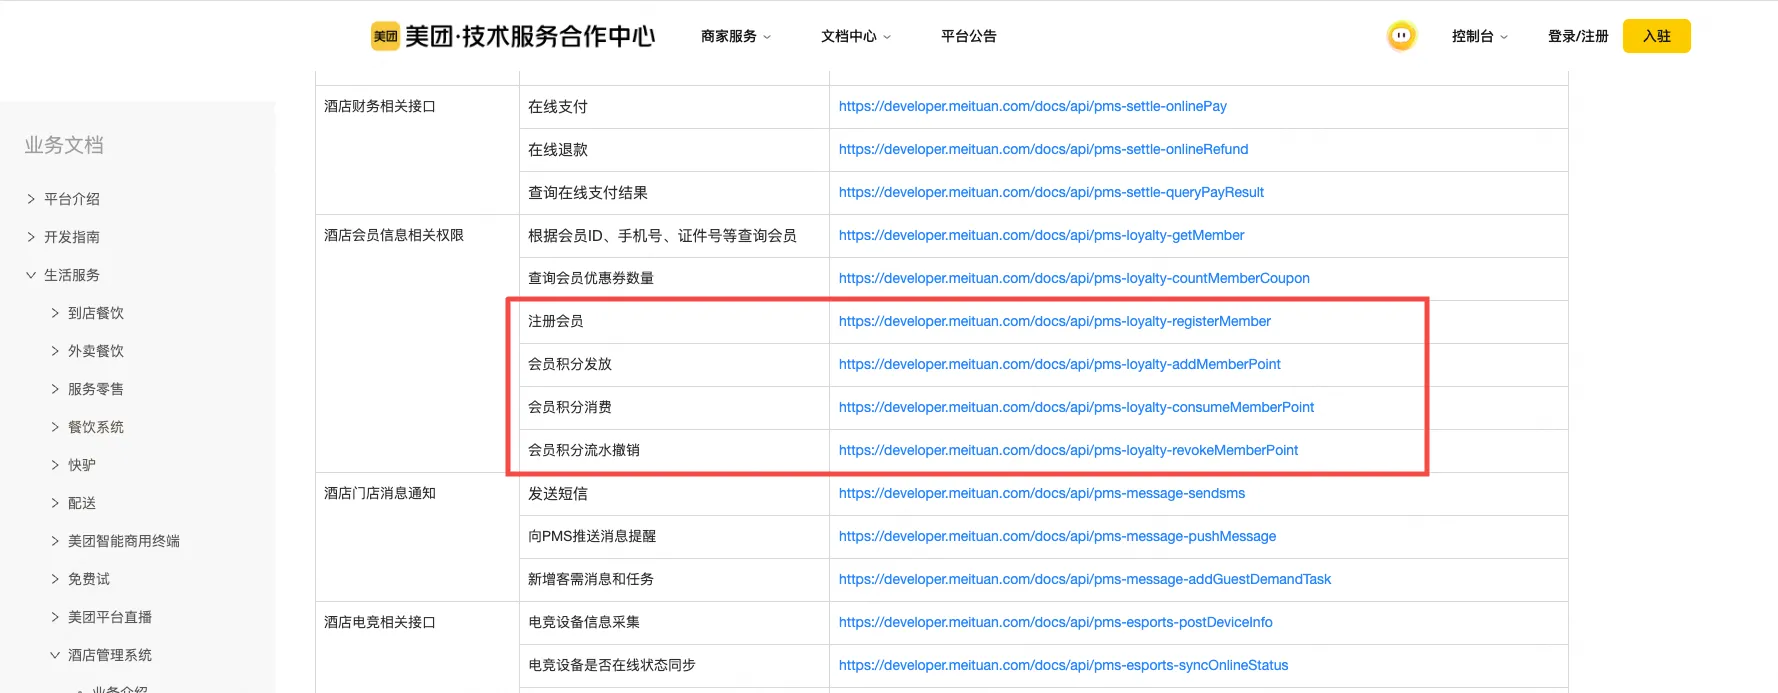
Task: Open pms-message-pushMessage link
Action: point(1057,536)
